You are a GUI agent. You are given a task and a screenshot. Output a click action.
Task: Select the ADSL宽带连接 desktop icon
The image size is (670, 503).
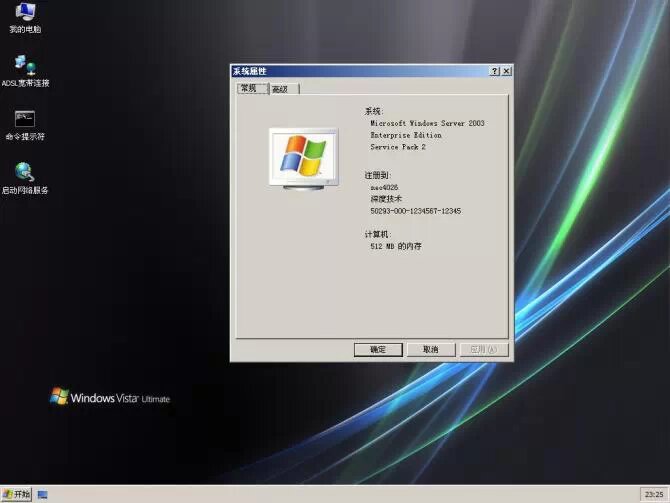coord(25,71)
